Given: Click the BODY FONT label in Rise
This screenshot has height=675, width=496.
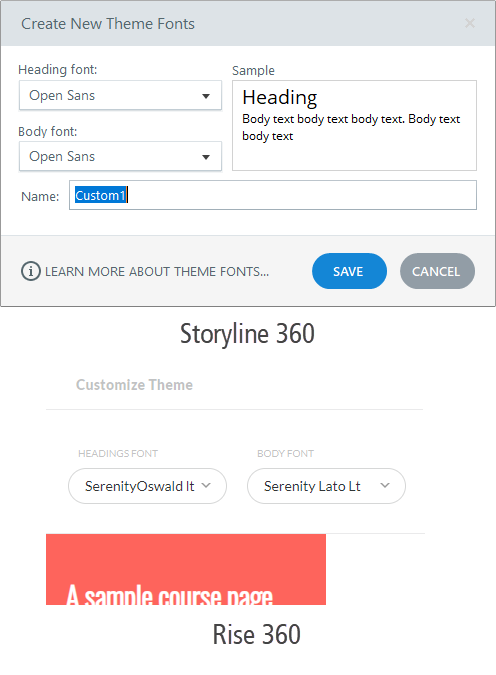Looking at the screenshot, I should pyautogui.click(x=285, y=453).
